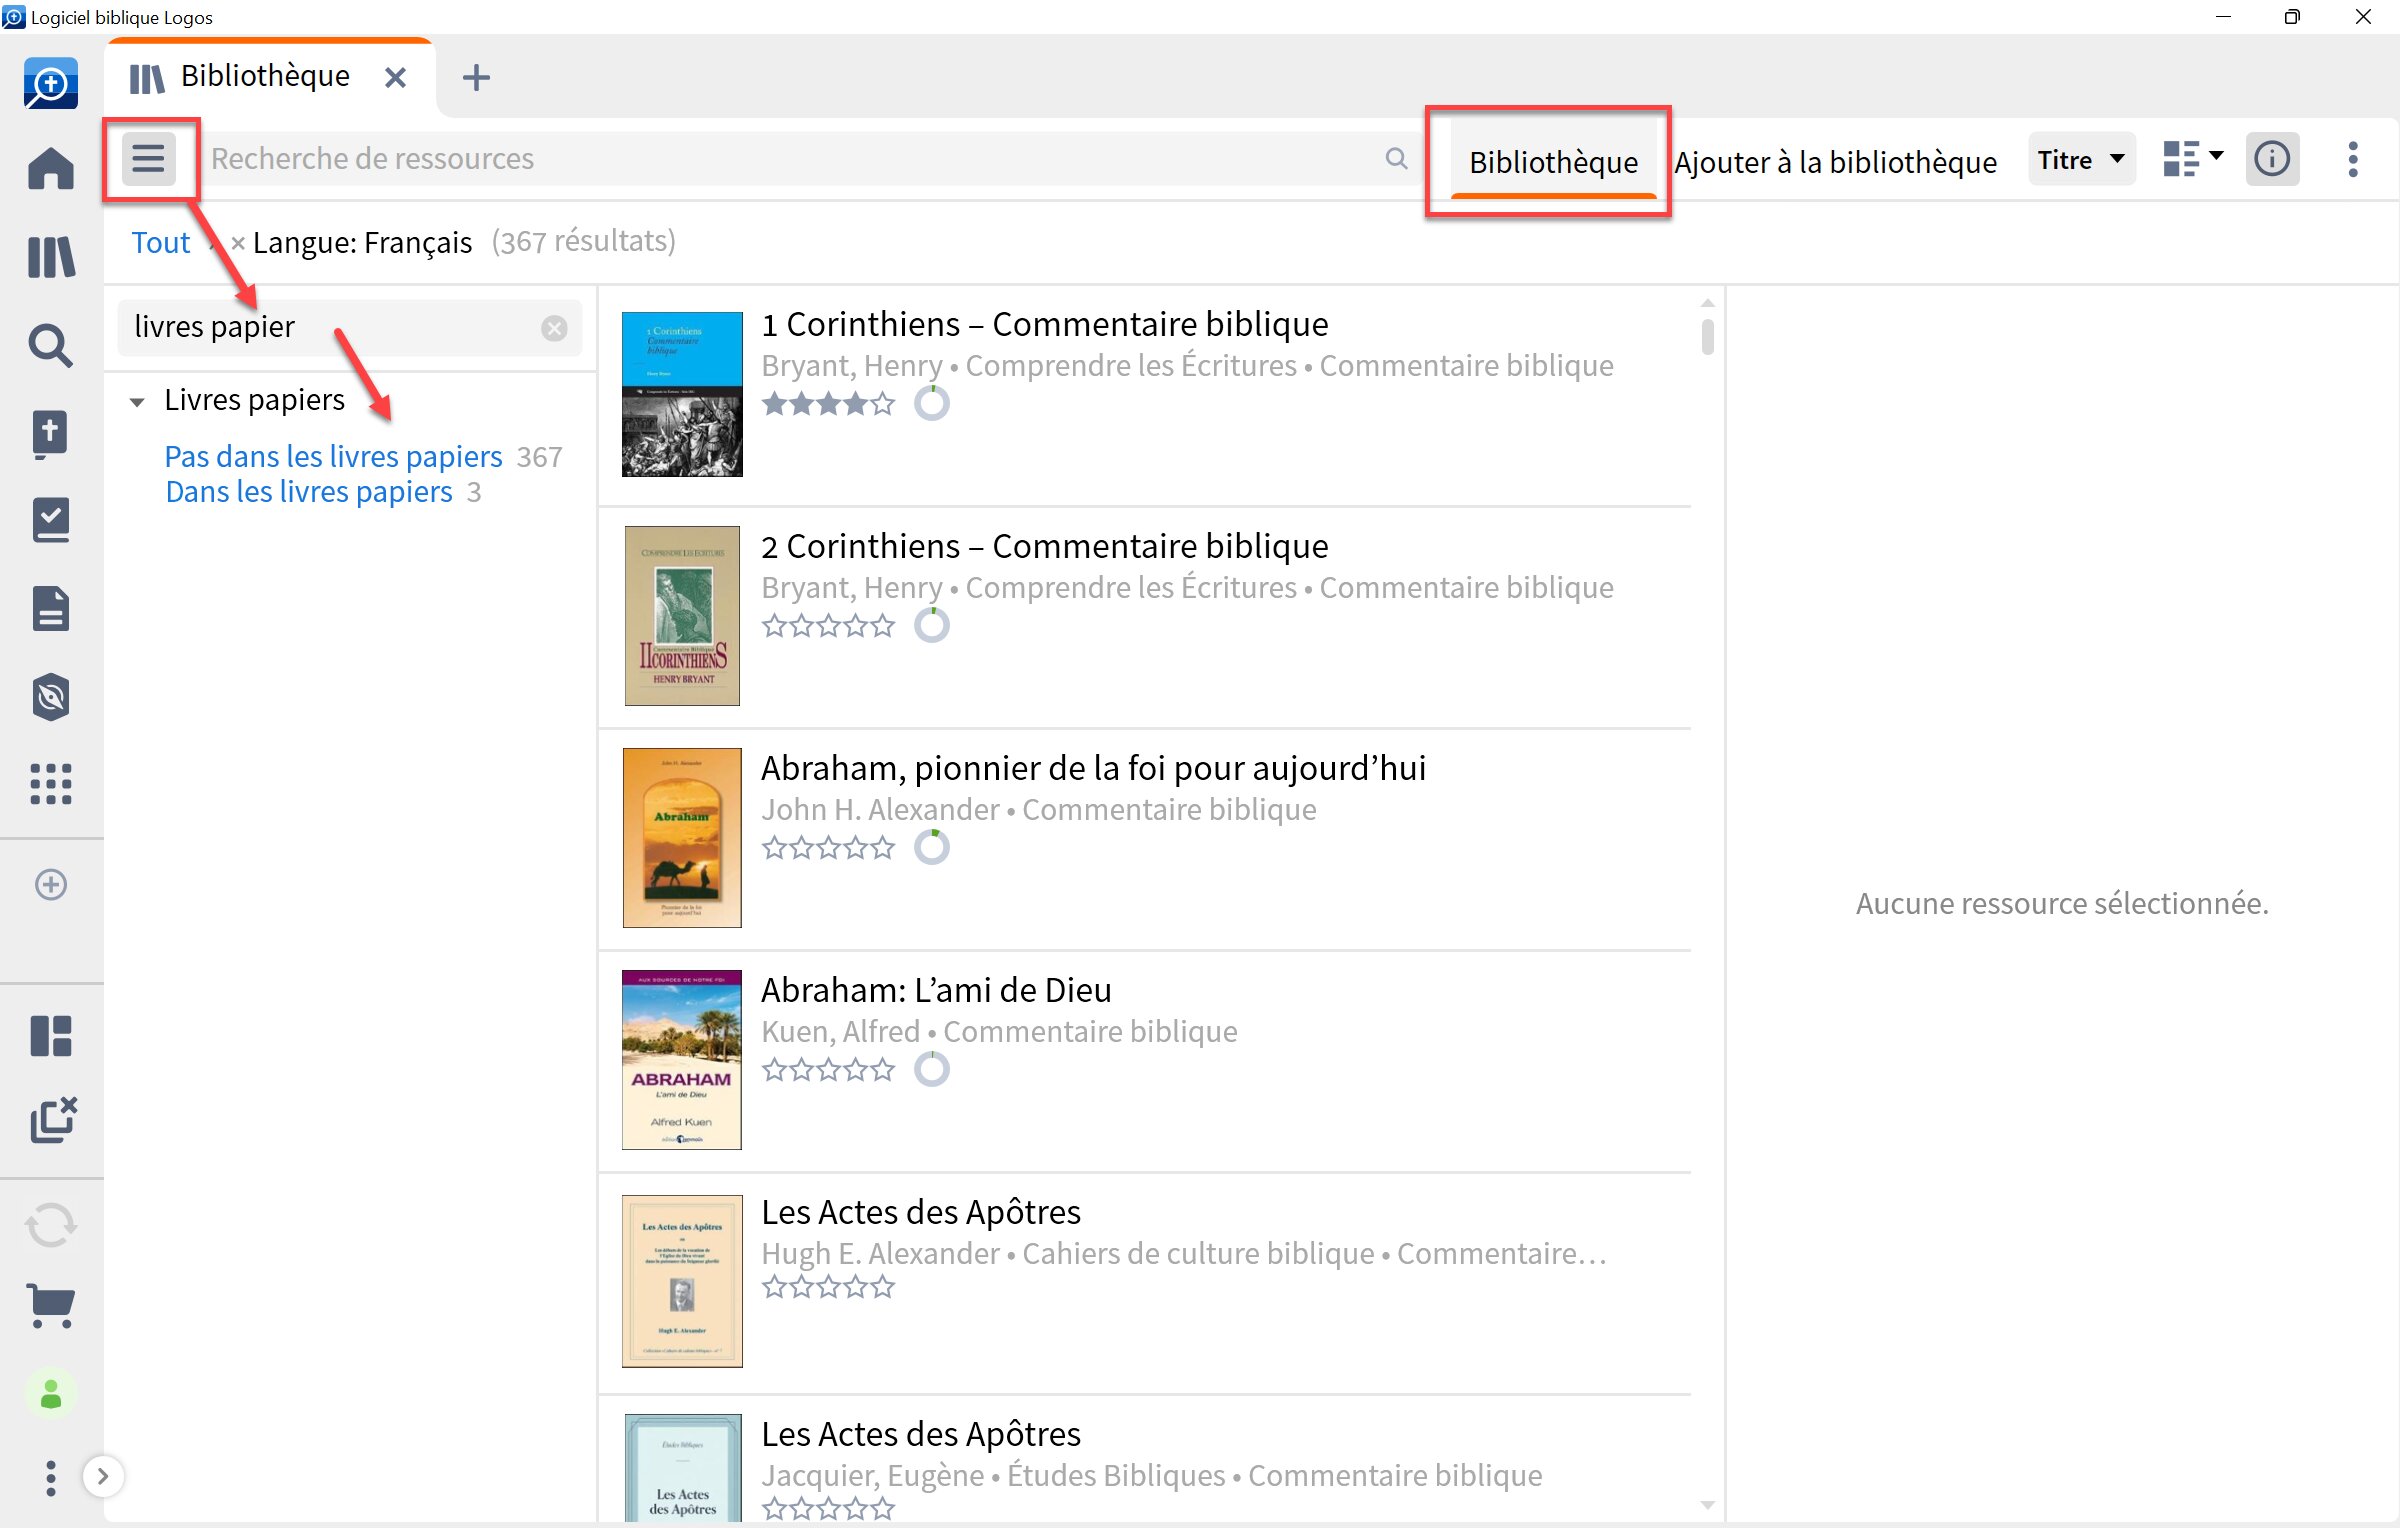2400x1528 pixels.
Task: Click Jacquier's Les Actes des Apôtres cover thumbnail
Action: (x=682, y=1468)
